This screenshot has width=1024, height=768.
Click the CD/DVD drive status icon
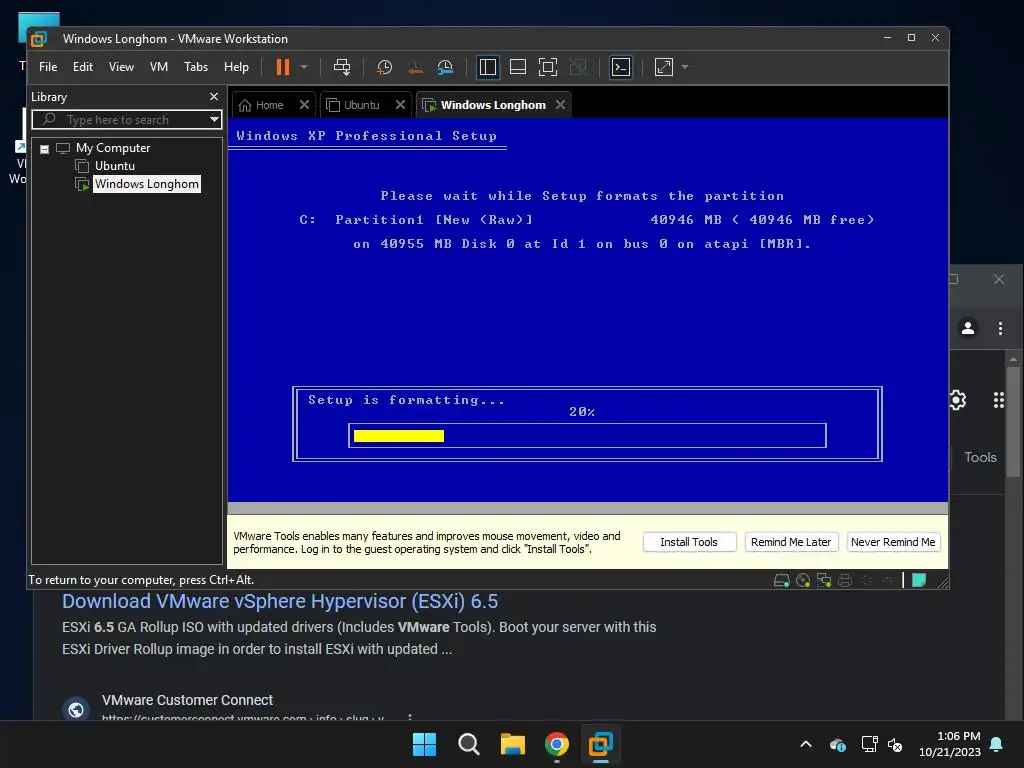coord(803,580)
